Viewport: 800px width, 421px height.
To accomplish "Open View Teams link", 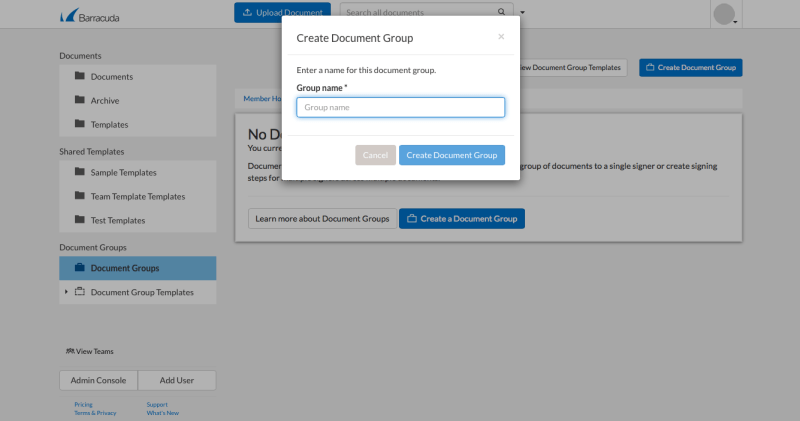I will [x=89, y=351].
